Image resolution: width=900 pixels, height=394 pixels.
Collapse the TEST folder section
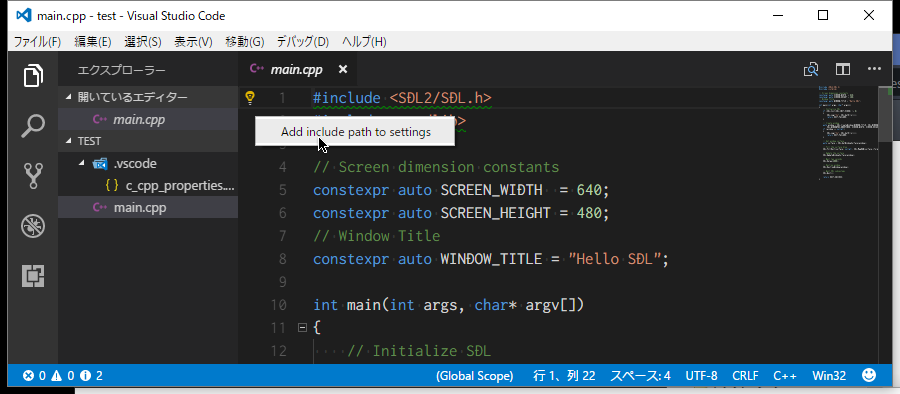point(69,141)
